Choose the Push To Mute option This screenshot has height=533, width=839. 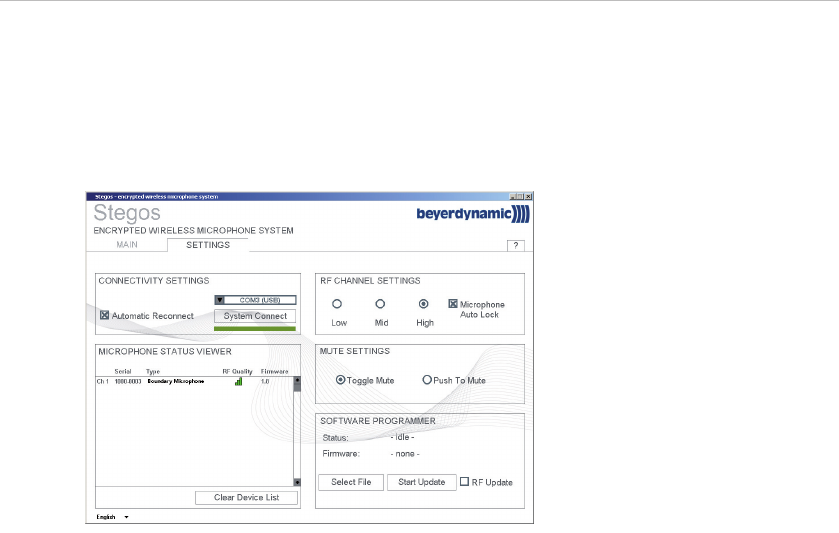coord(426,379)
